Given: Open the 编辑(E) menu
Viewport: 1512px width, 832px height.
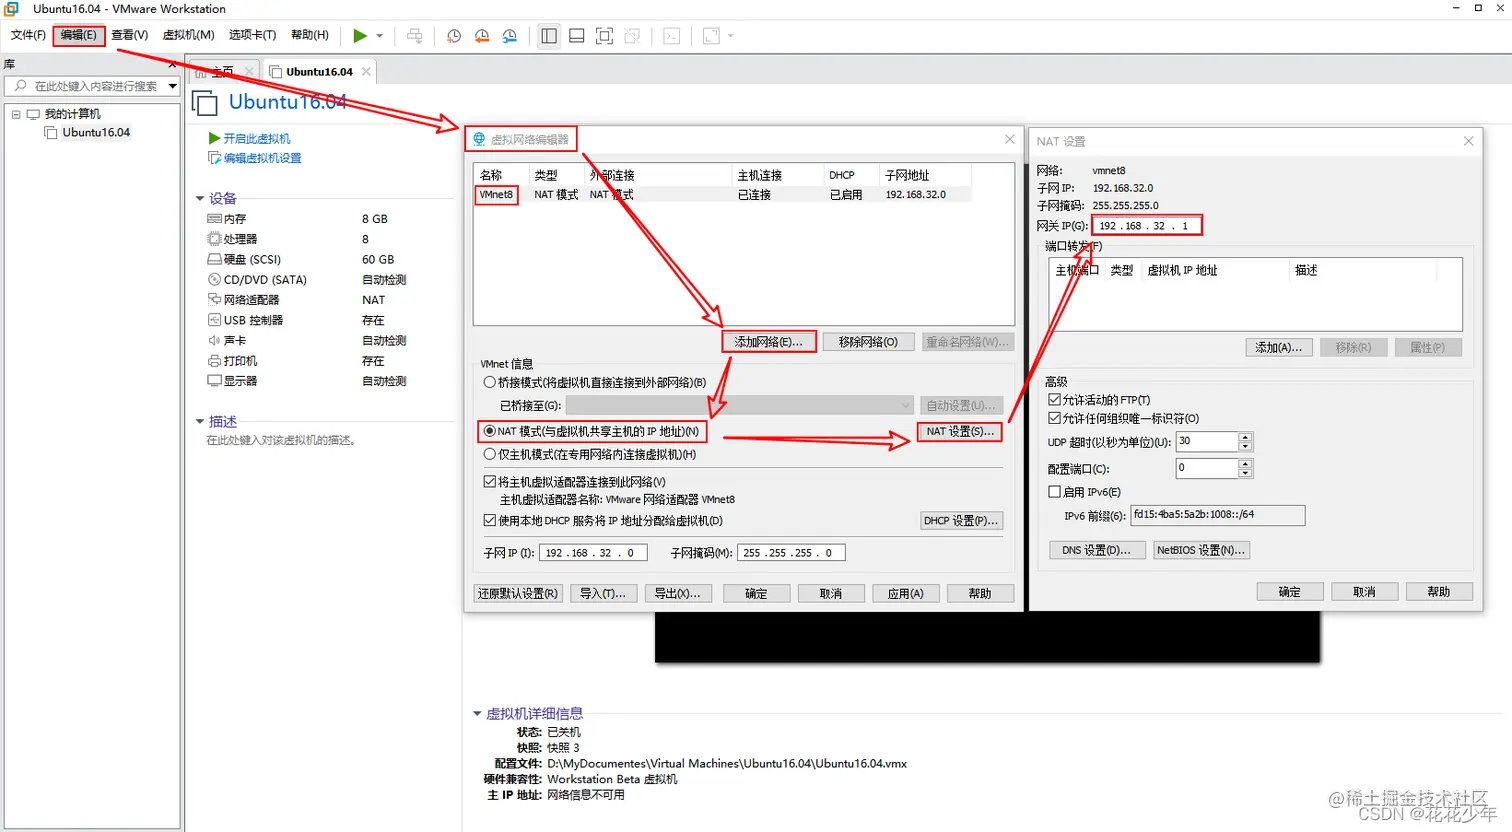Looking at the screenshot, I should tap(78, 35).
